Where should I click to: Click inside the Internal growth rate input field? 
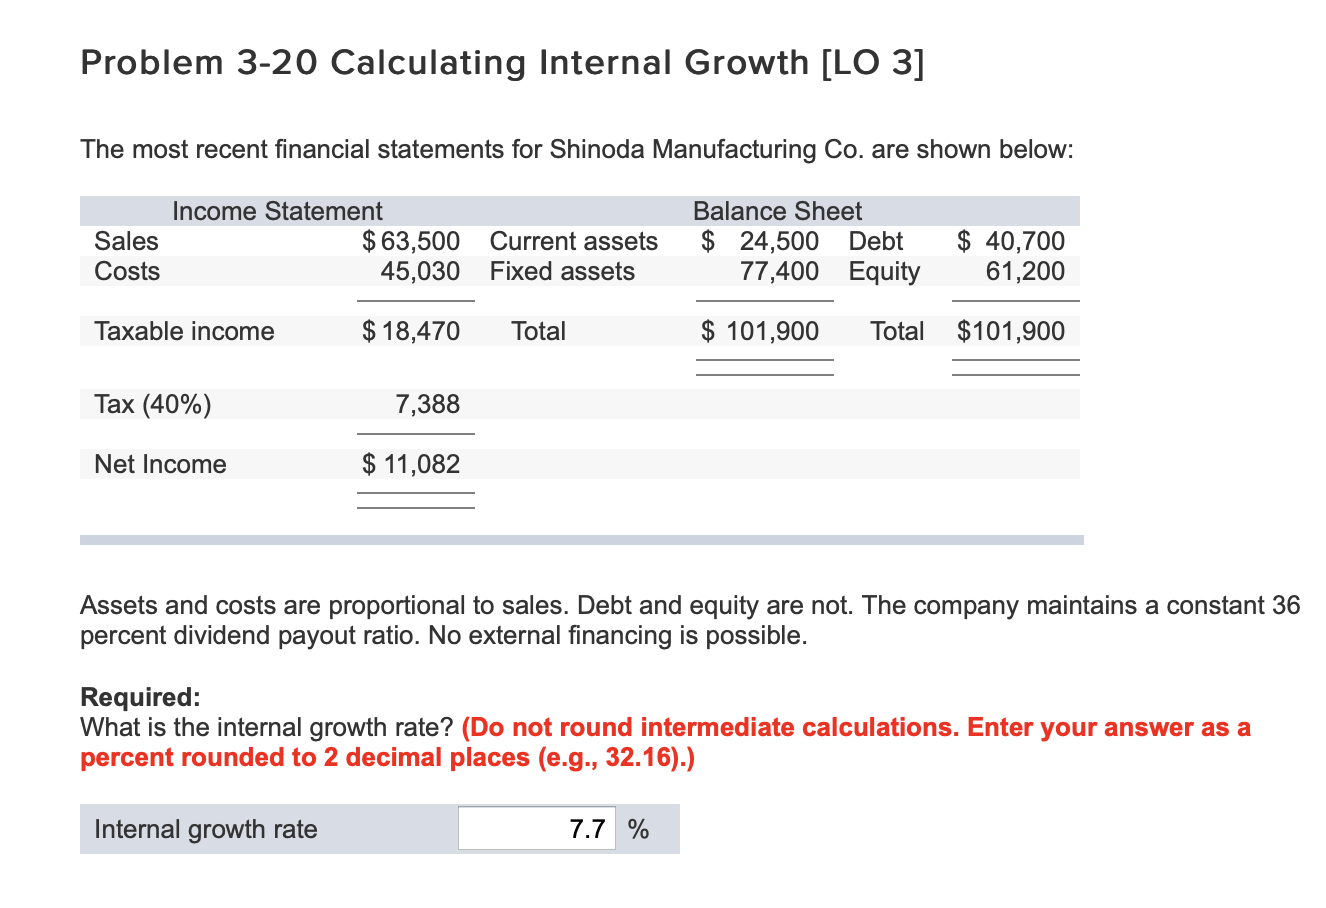(x=536, y=828)
